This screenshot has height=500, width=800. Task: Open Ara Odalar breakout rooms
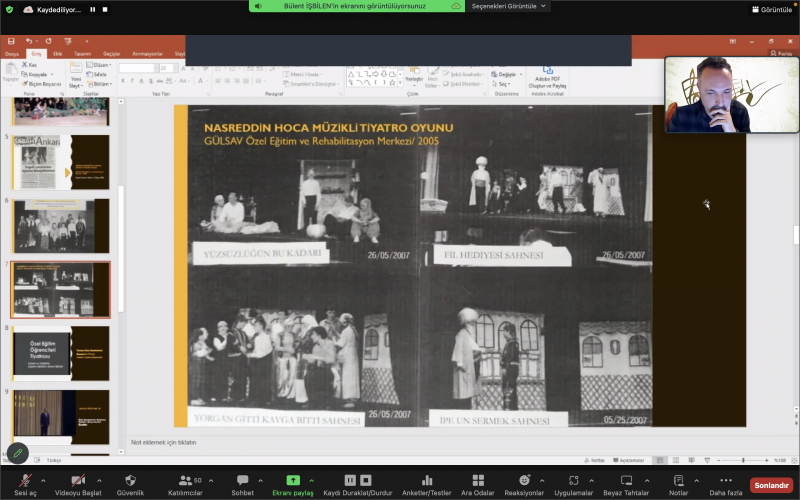pyautogui.click(x=478, y=485)
